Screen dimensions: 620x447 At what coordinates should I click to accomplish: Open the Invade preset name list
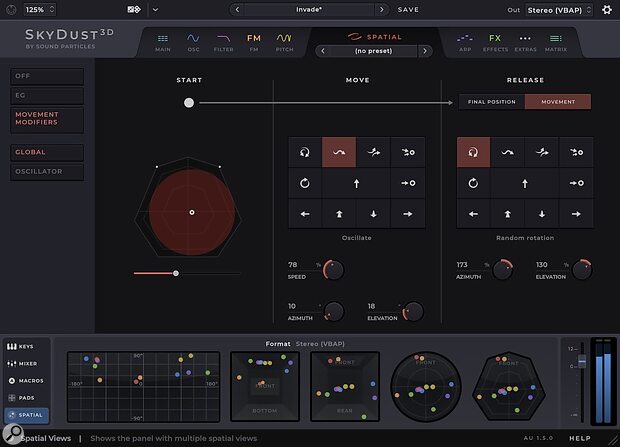(x=309, y=9)
